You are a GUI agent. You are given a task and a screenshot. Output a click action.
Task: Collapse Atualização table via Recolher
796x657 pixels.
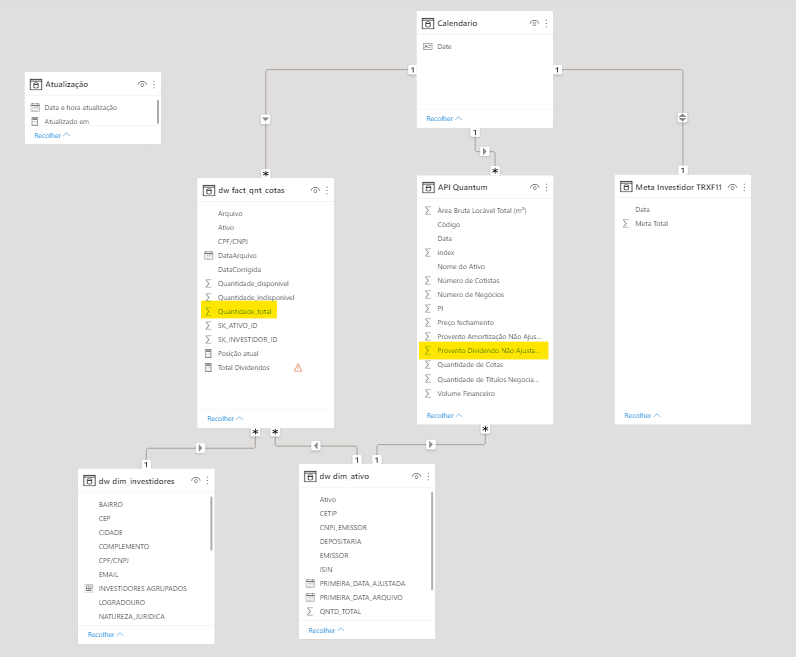click(52, 136)
